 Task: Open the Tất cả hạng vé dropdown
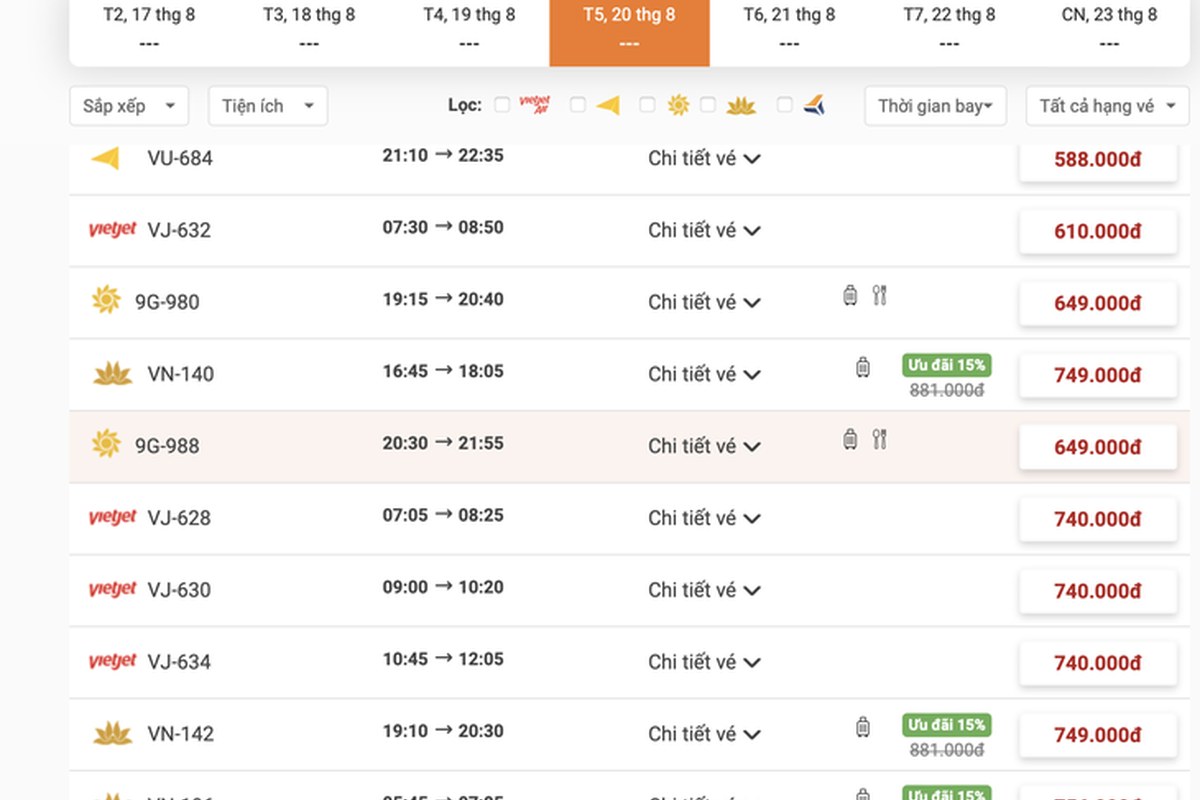1107,106
